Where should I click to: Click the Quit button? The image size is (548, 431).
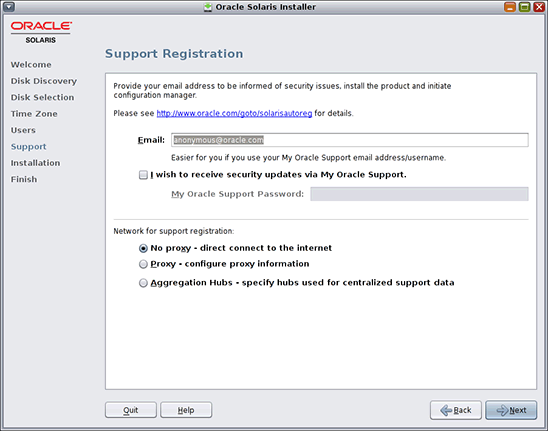(131, 410)
